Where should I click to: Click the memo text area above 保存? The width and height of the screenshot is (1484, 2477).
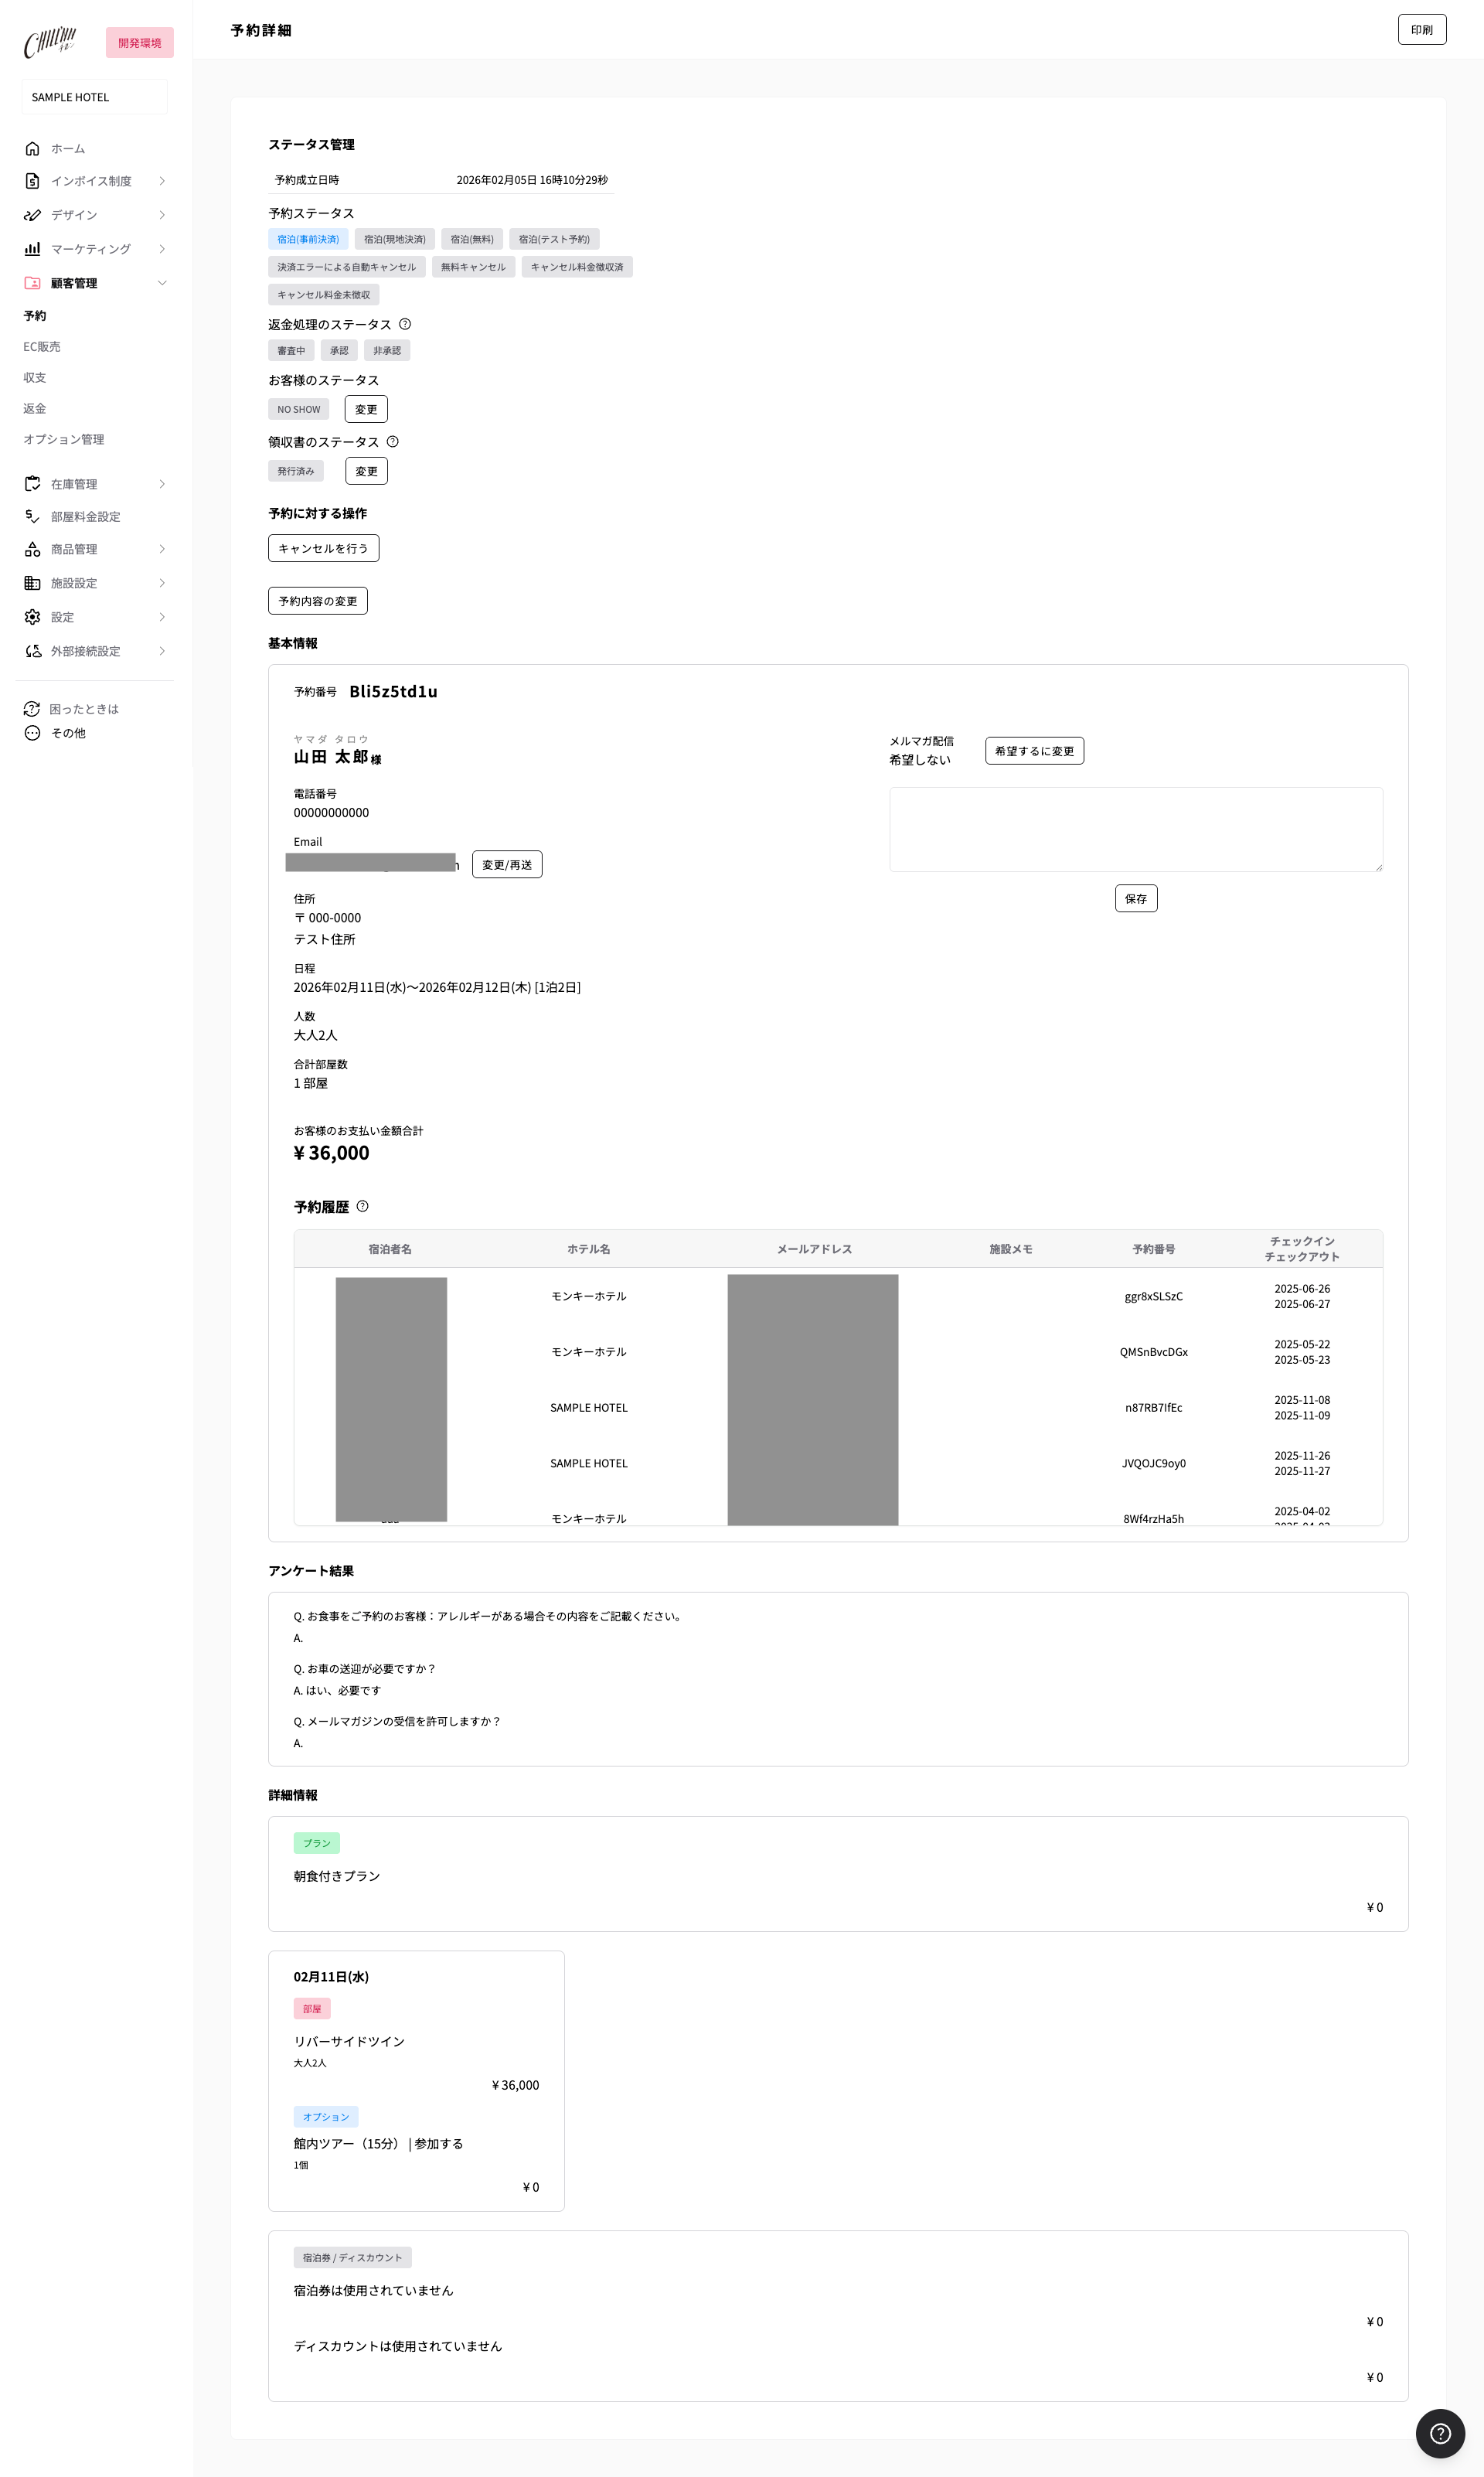pos(1135,829)
